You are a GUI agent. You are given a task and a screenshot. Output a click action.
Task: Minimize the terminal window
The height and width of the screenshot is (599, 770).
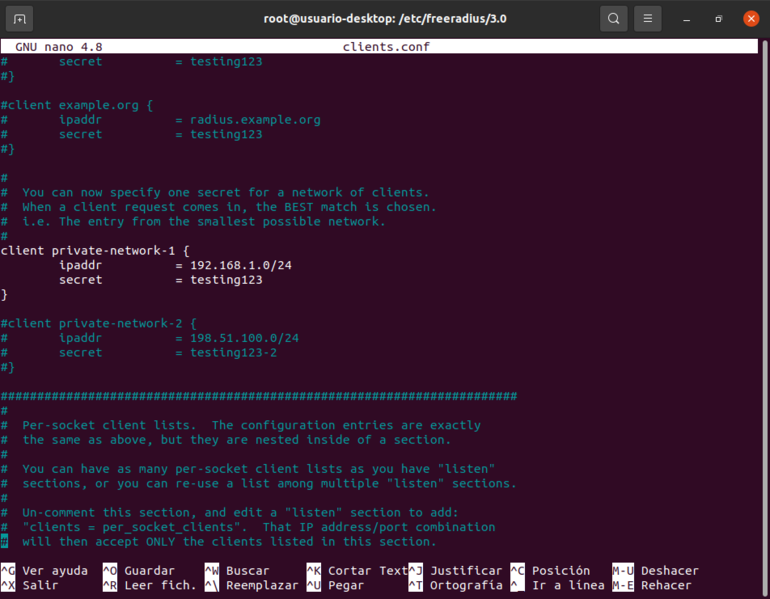(687, 19)
